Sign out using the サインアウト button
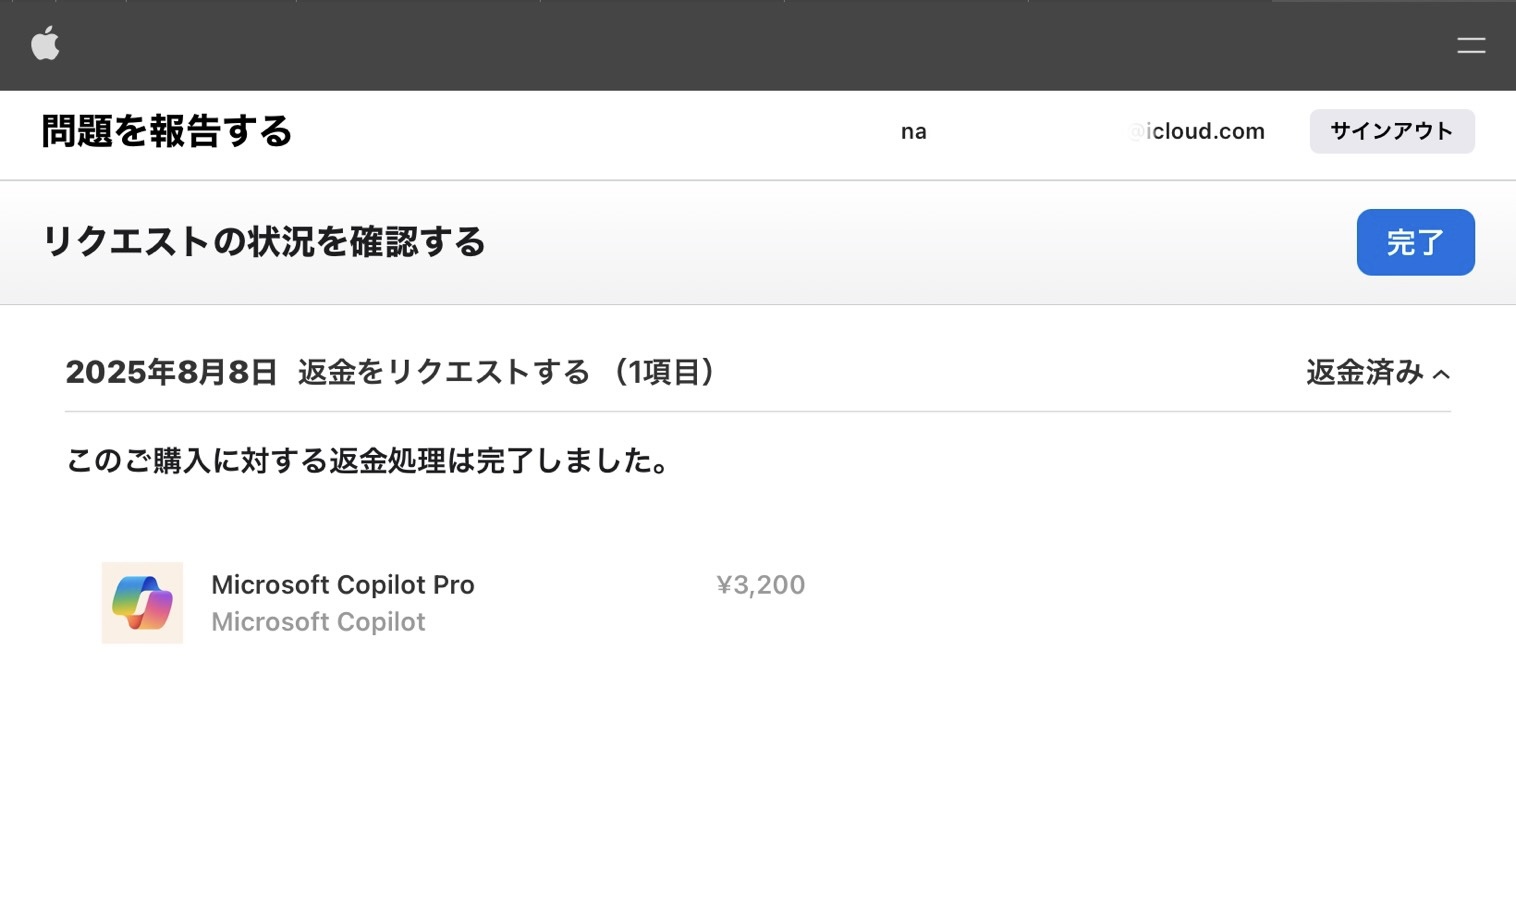This screenshot has height=922, width=1516. [1392, 131]
